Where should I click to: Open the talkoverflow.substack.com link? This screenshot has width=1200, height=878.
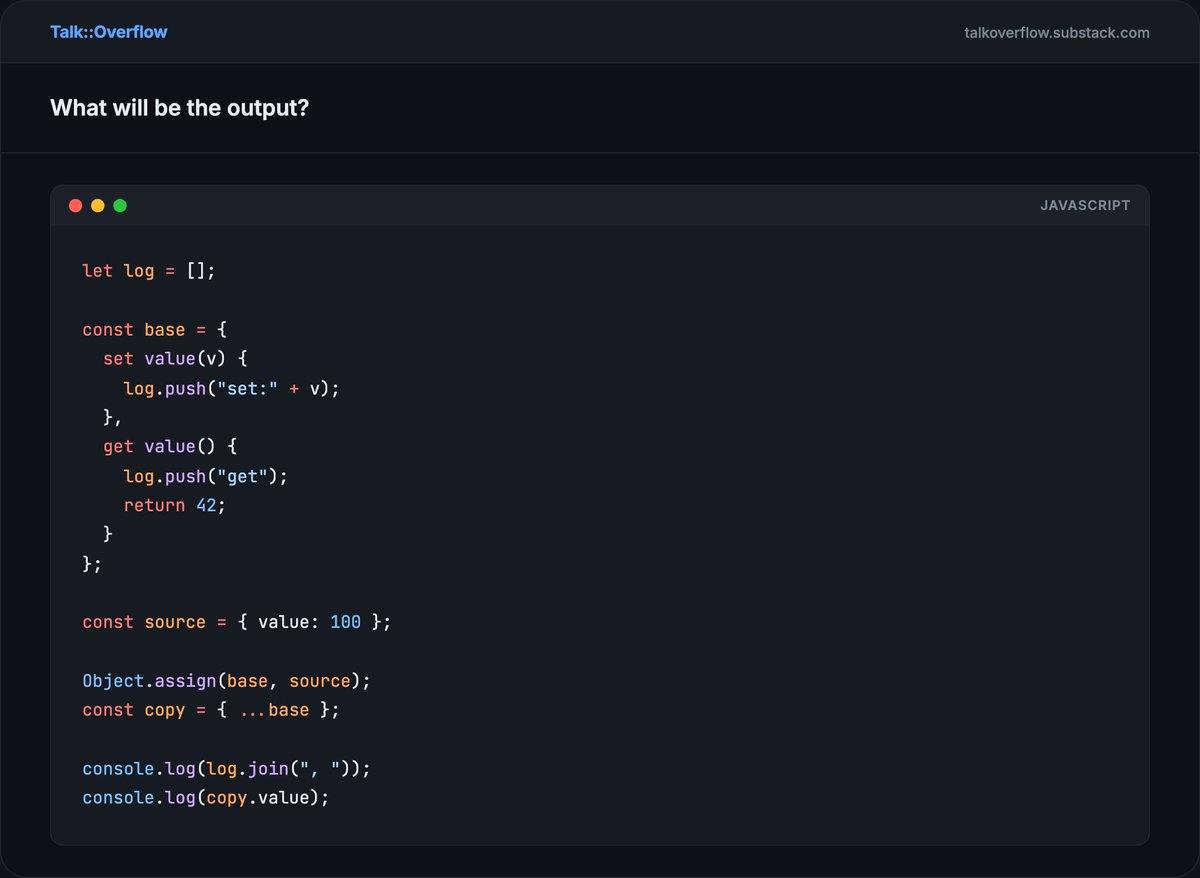[x=1057, y=32]
